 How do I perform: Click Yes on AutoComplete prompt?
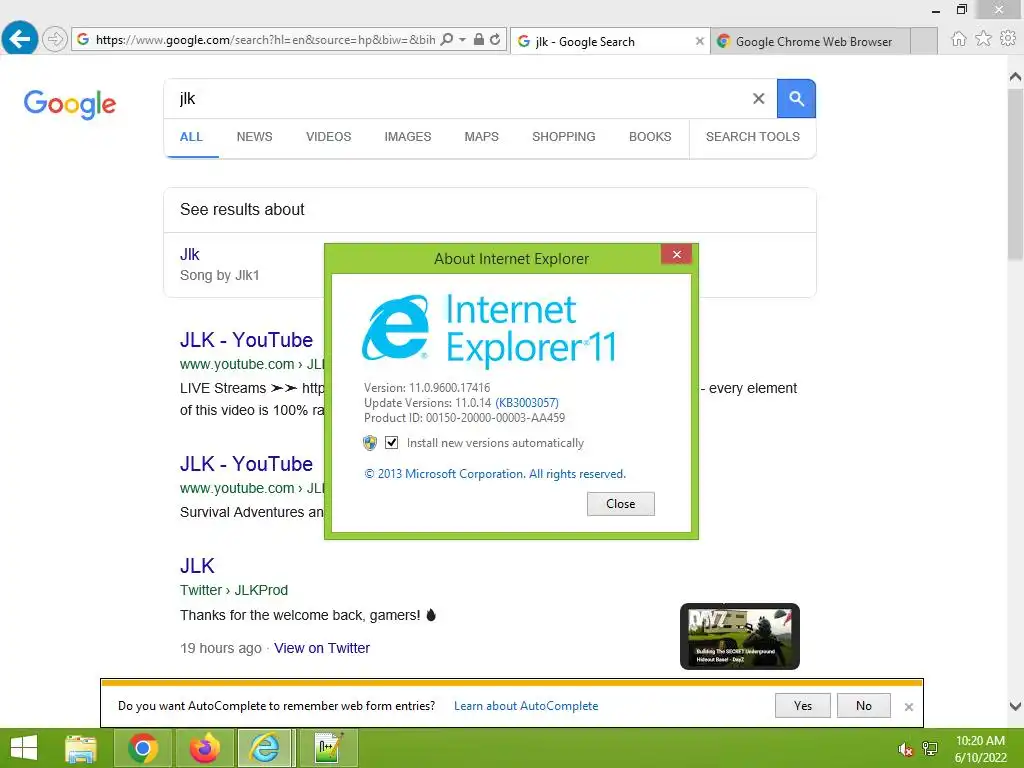(803, 705)
